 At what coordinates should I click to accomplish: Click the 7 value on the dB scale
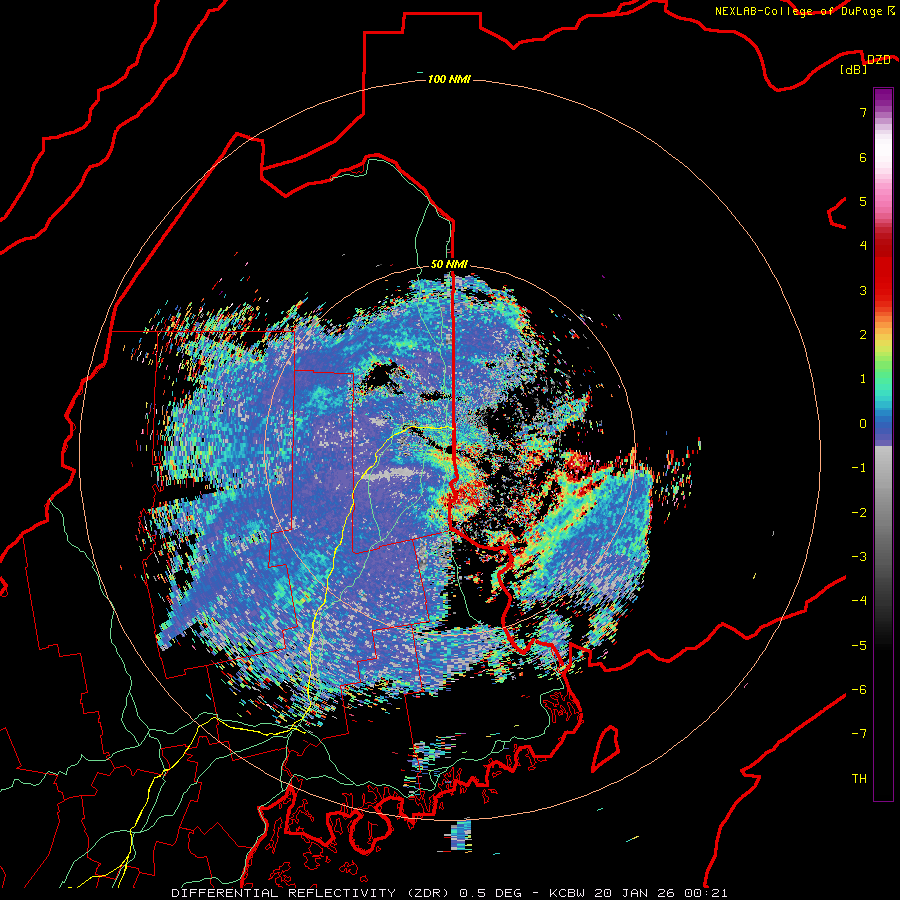click(x=863, y=112)
